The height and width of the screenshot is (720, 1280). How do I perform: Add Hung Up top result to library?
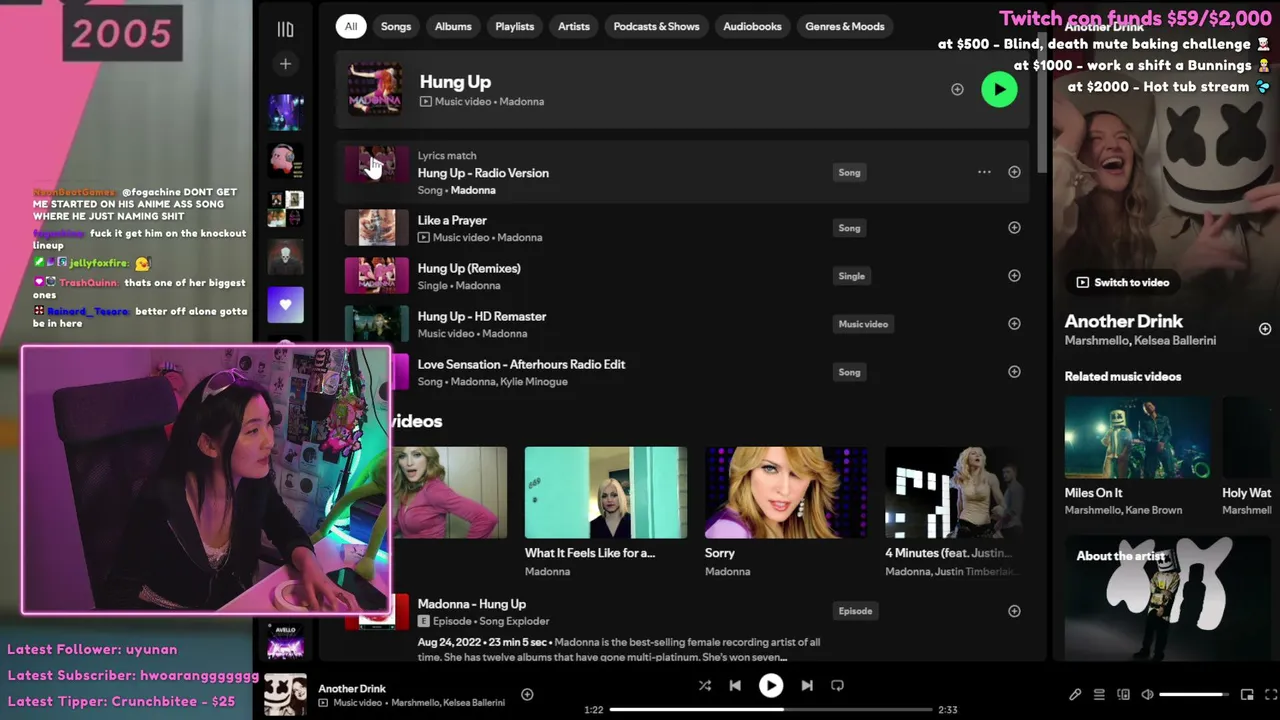coord(957,89)
